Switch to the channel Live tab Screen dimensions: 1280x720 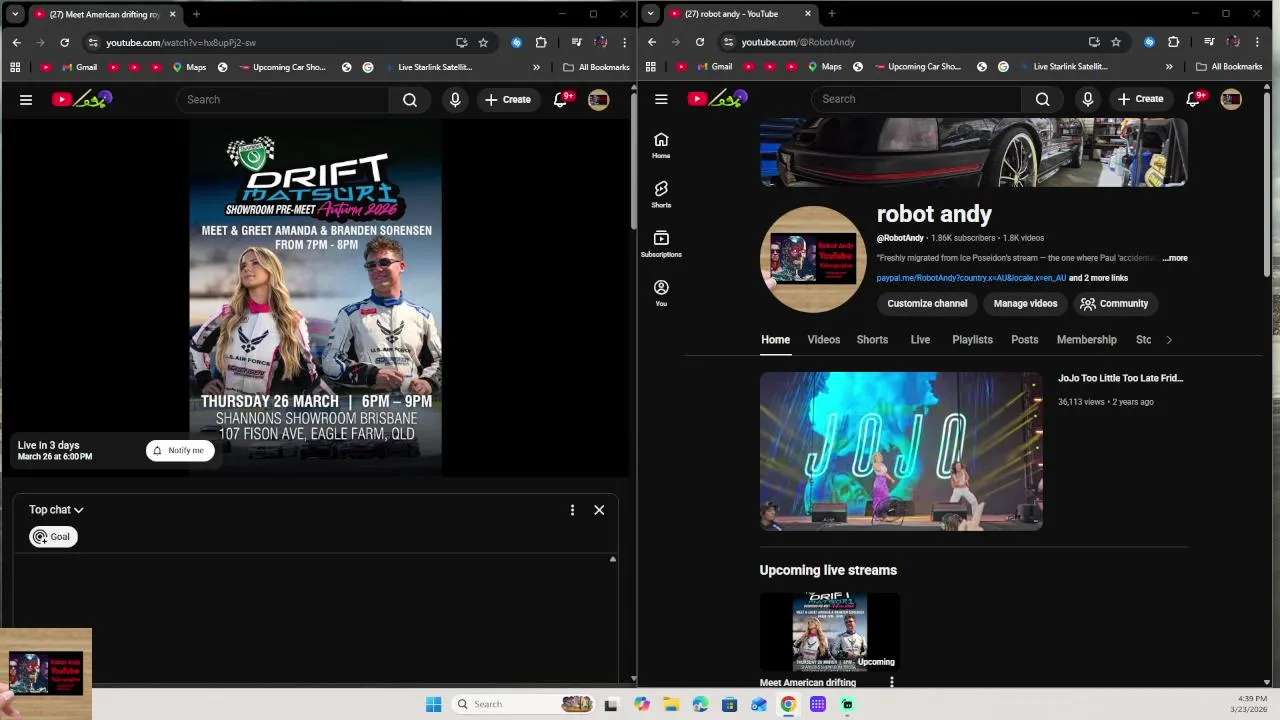tap(920, 340)
